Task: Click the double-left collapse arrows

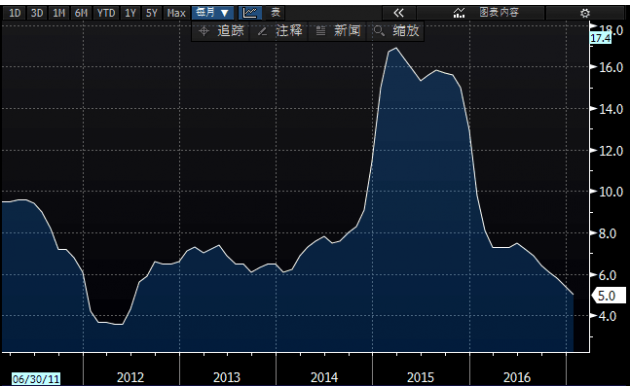Action: pos(399,13)
